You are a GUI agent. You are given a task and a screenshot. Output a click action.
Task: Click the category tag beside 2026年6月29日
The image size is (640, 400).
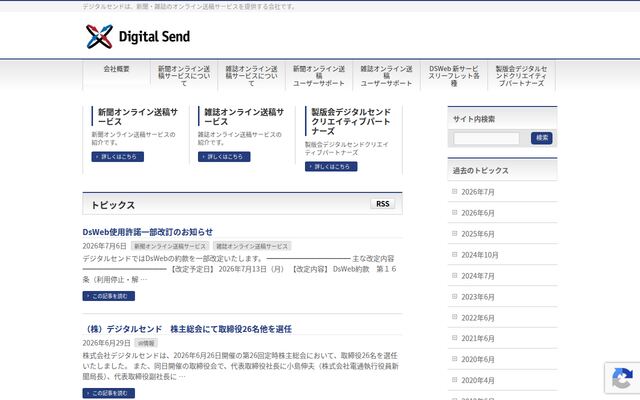coord(146,343)
